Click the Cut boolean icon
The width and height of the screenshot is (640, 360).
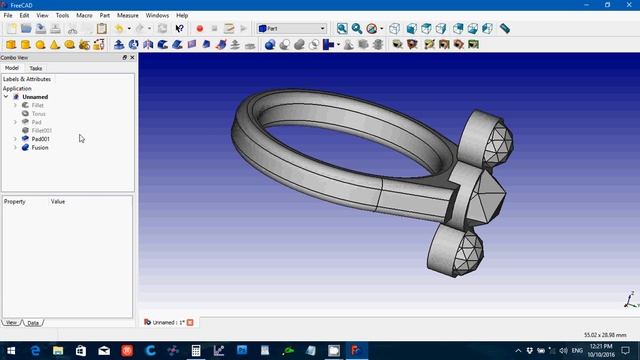point(284,44)
